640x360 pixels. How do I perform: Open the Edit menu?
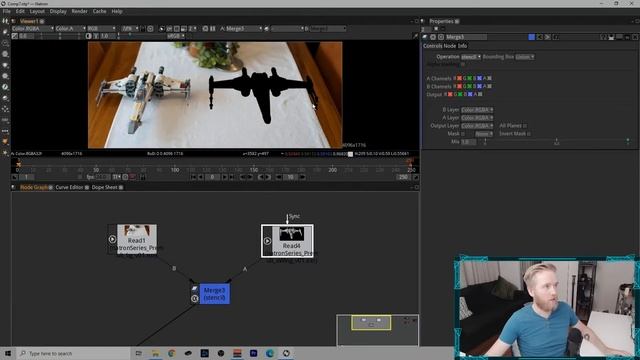[20, 11]
